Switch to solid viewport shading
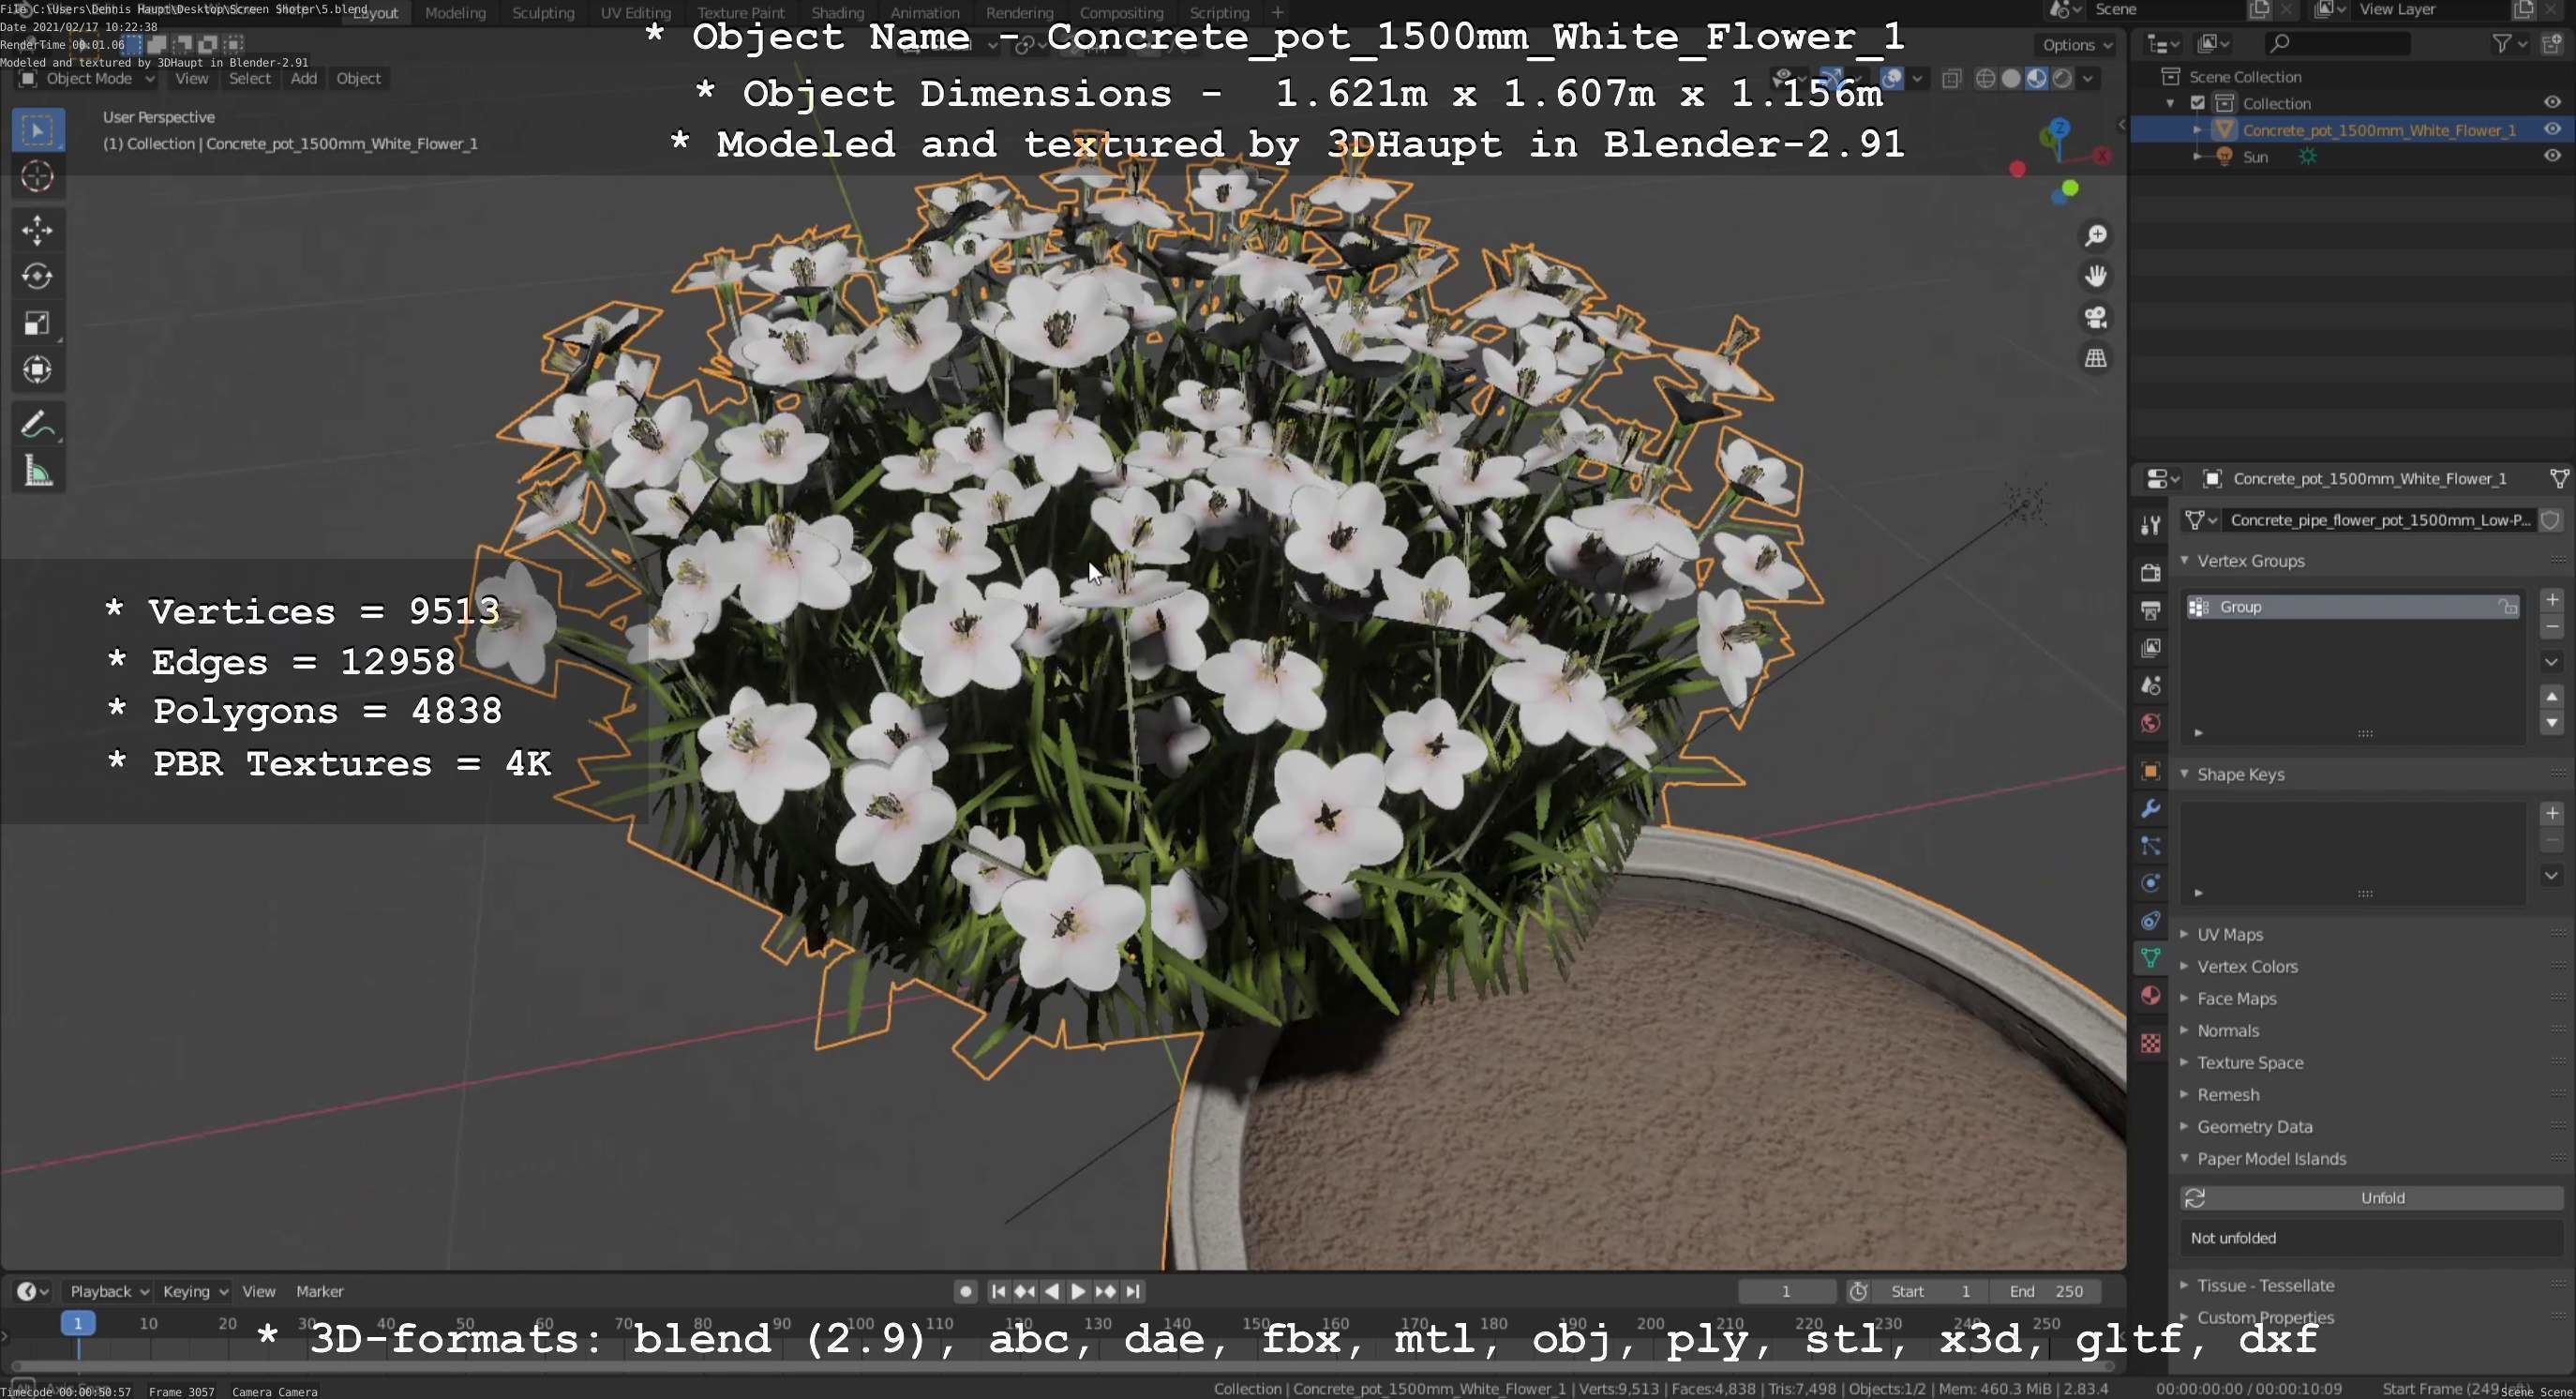Image resolution: width=2576 pixels, height=1399 pixels. coord(2011,79)
